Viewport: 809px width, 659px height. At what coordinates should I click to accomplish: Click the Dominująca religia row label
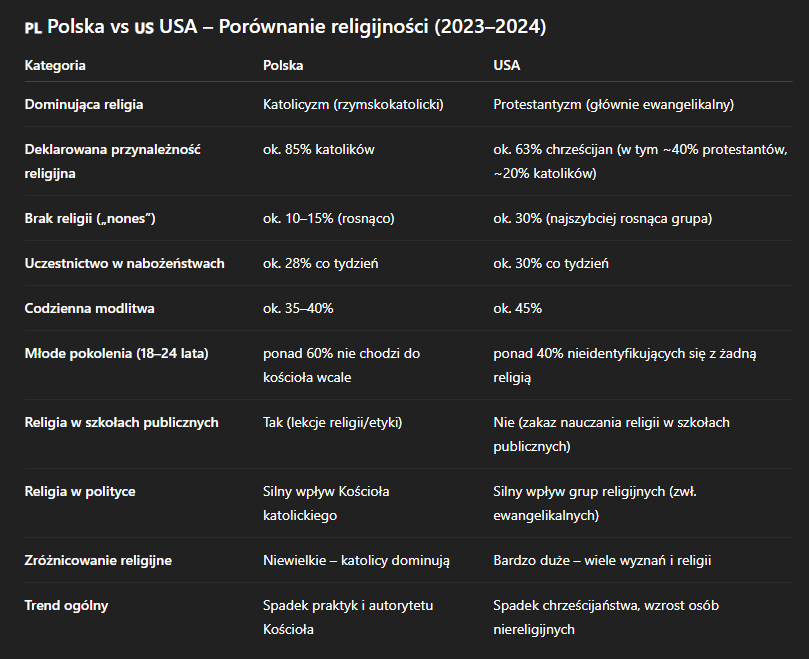(91, 104)
